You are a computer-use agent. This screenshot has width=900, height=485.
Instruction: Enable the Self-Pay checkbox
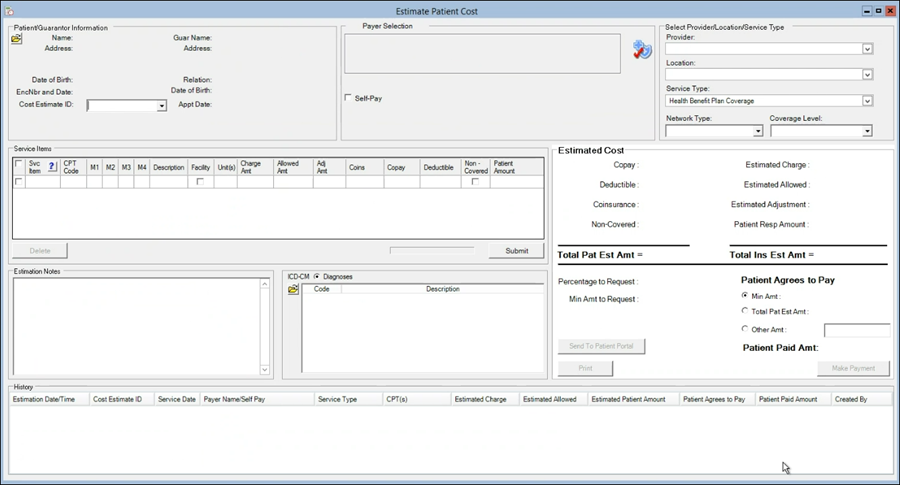(348, 98)
